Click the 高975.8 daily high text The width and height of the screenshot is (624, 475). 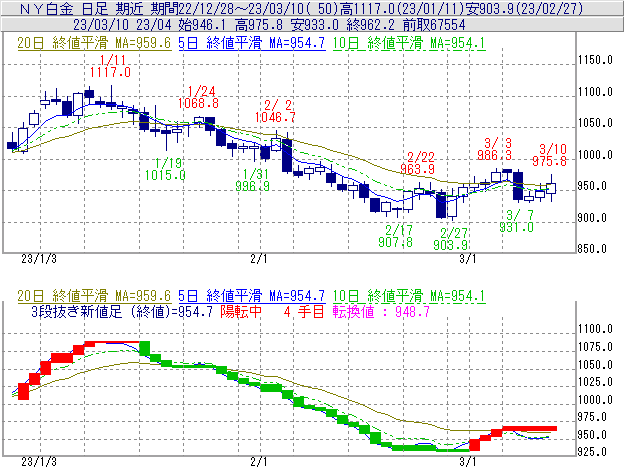[x=258, y=25]
